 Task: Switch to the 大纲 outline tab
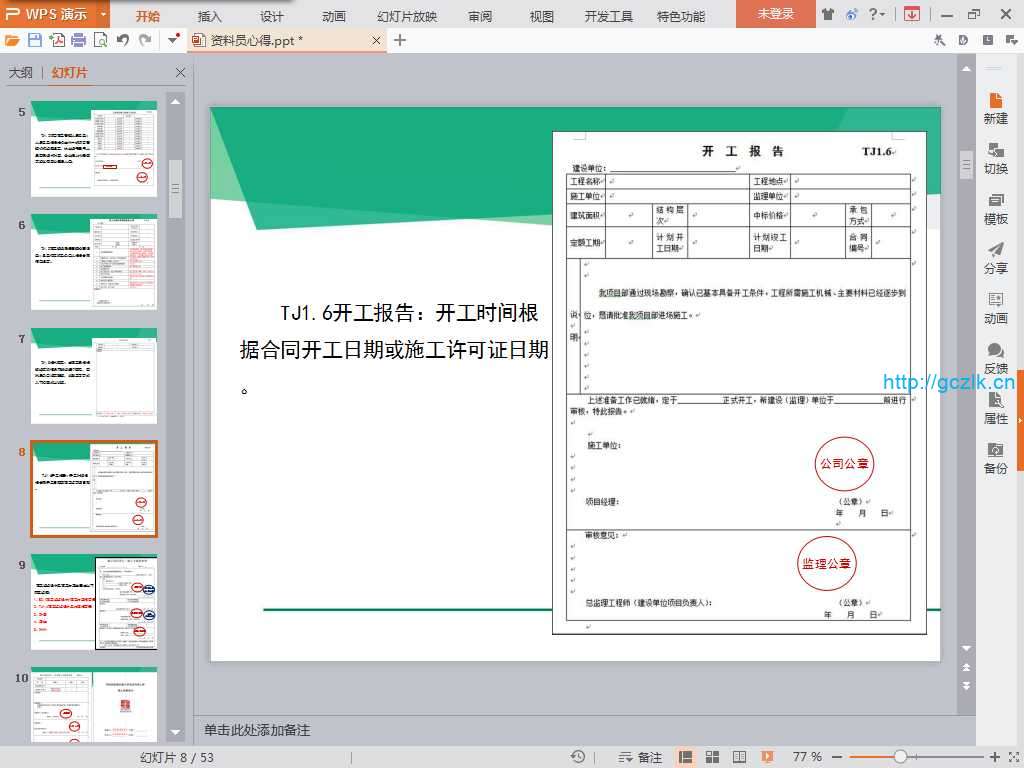tap(20, 73)
